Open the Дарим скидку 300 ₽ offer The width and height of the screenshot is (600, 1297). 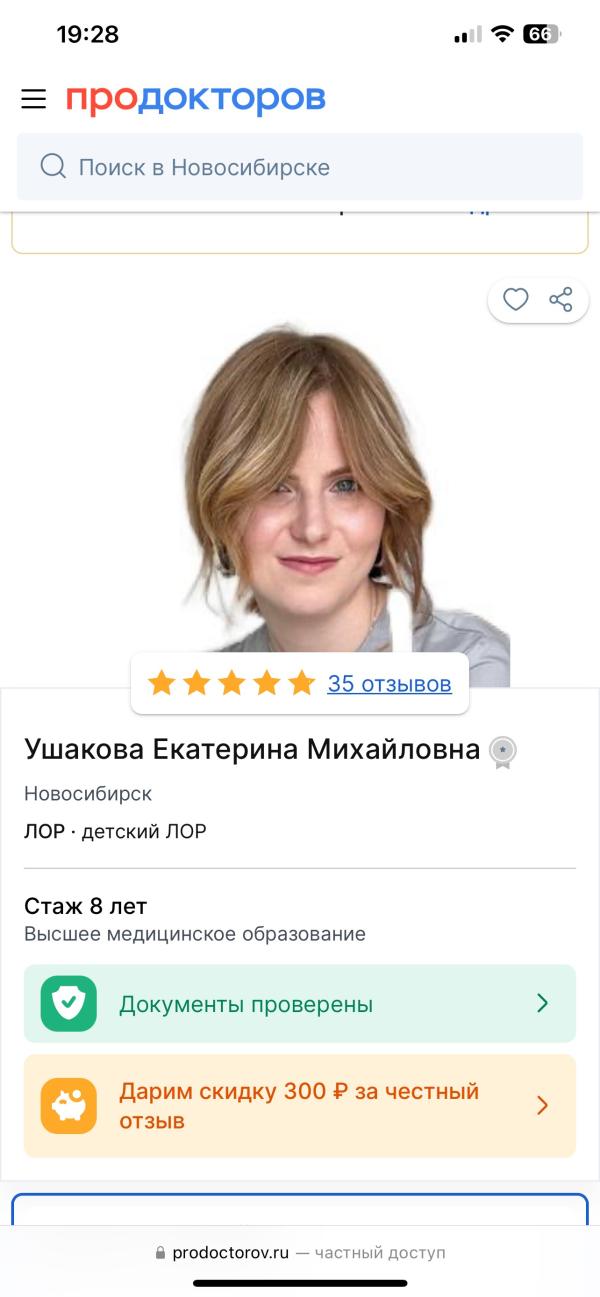click(300, 1106)
